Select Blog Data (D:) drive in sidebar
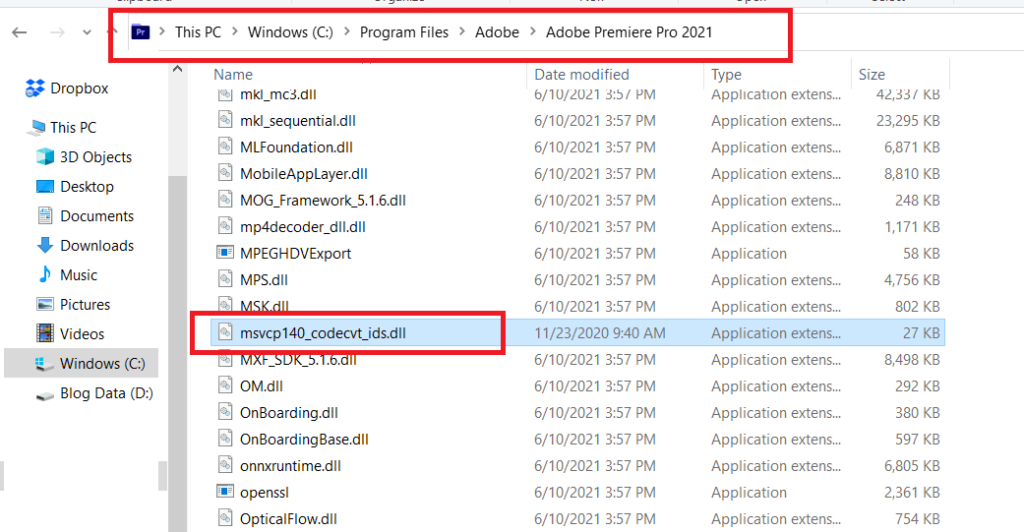This screenshot has height=532, width=1024. pyautogui.click(x=106, y=393)
